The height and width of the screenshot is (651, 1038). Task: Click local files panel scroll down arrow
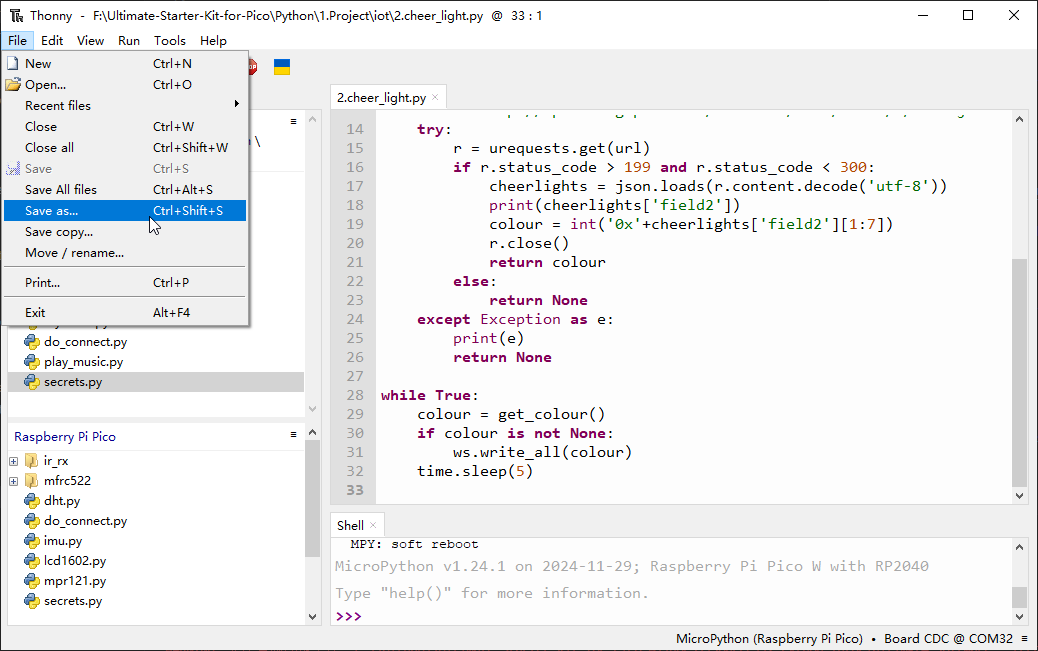tap(312, 409)
